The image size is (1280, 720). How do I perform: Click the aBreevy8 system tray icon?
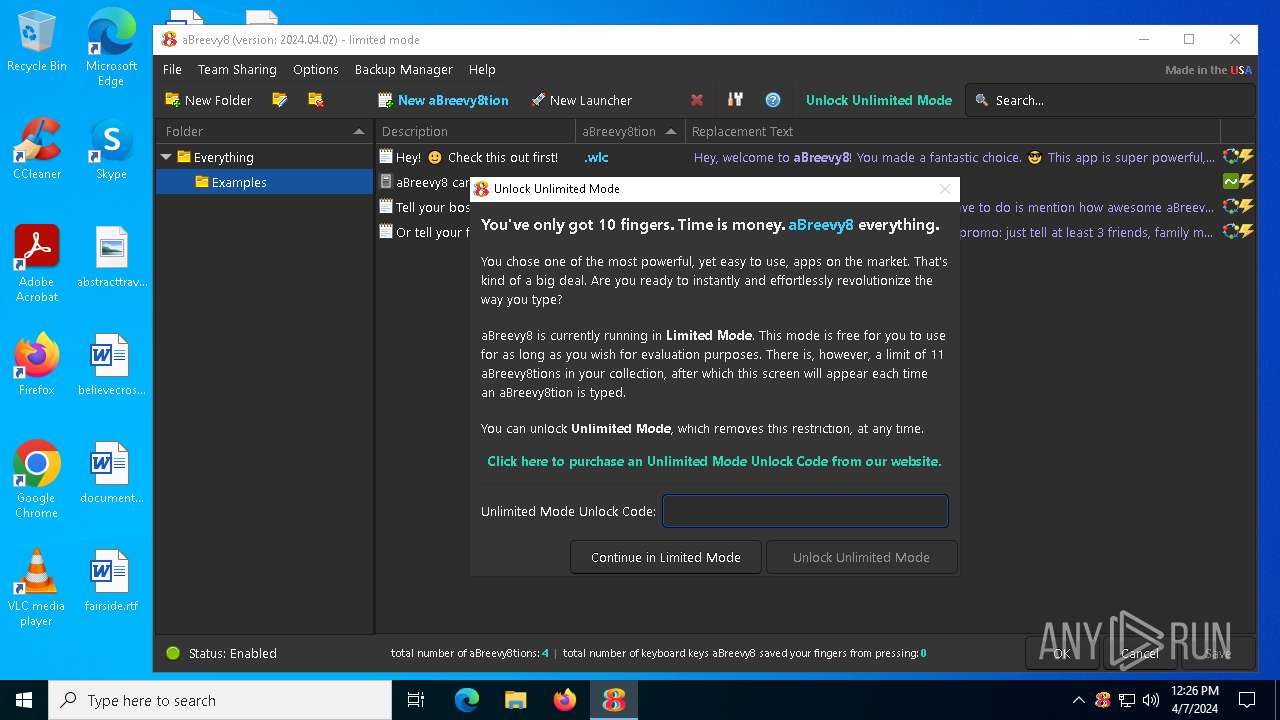pos(1103,700)
